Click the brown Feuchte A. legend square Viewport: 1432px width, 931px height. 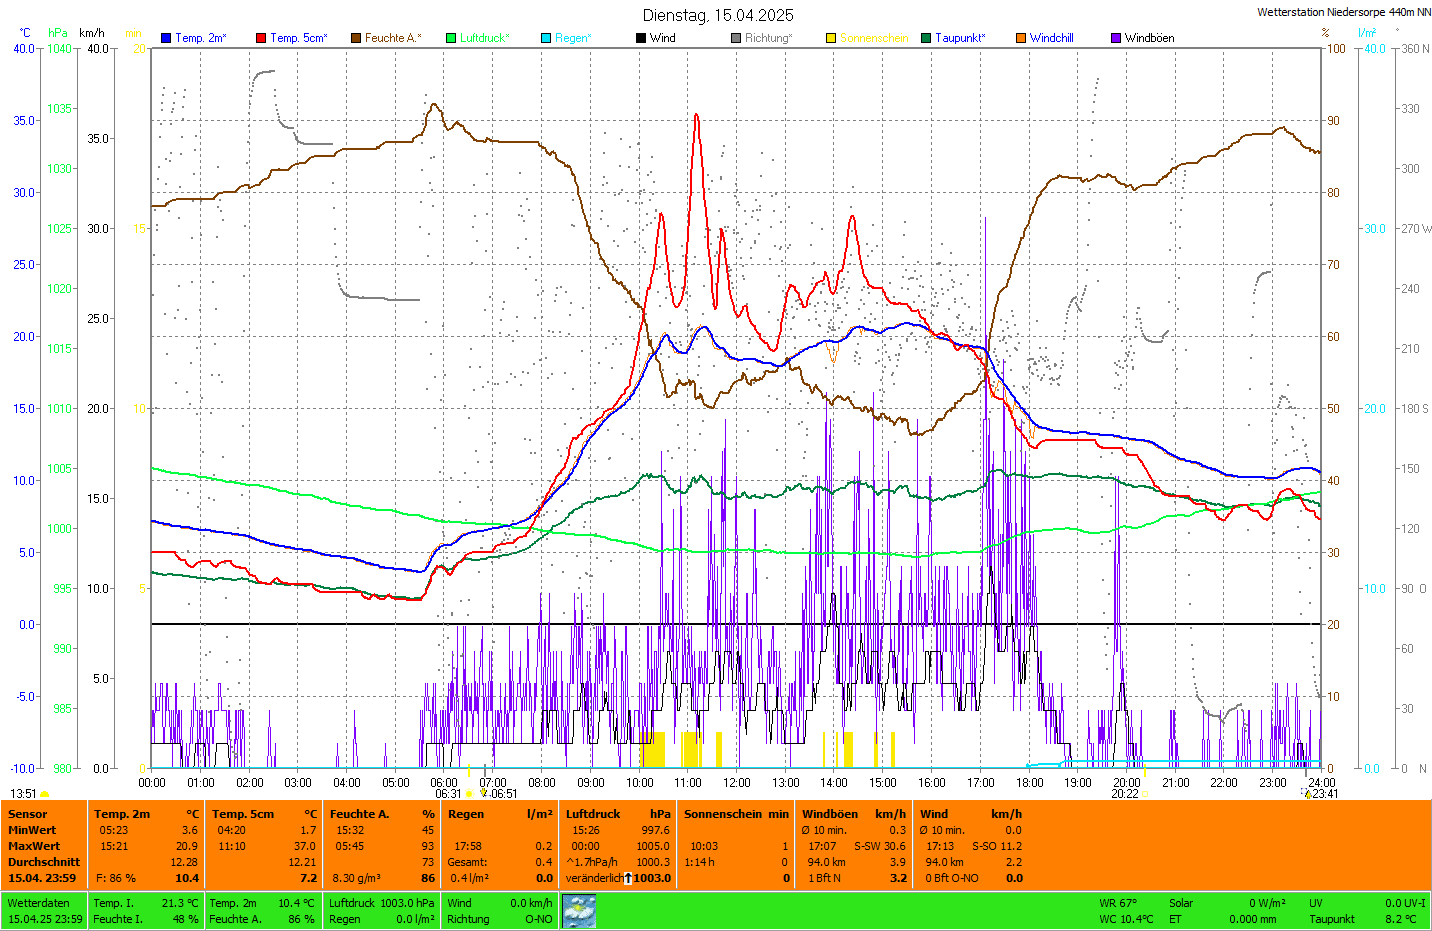(355, 38)
